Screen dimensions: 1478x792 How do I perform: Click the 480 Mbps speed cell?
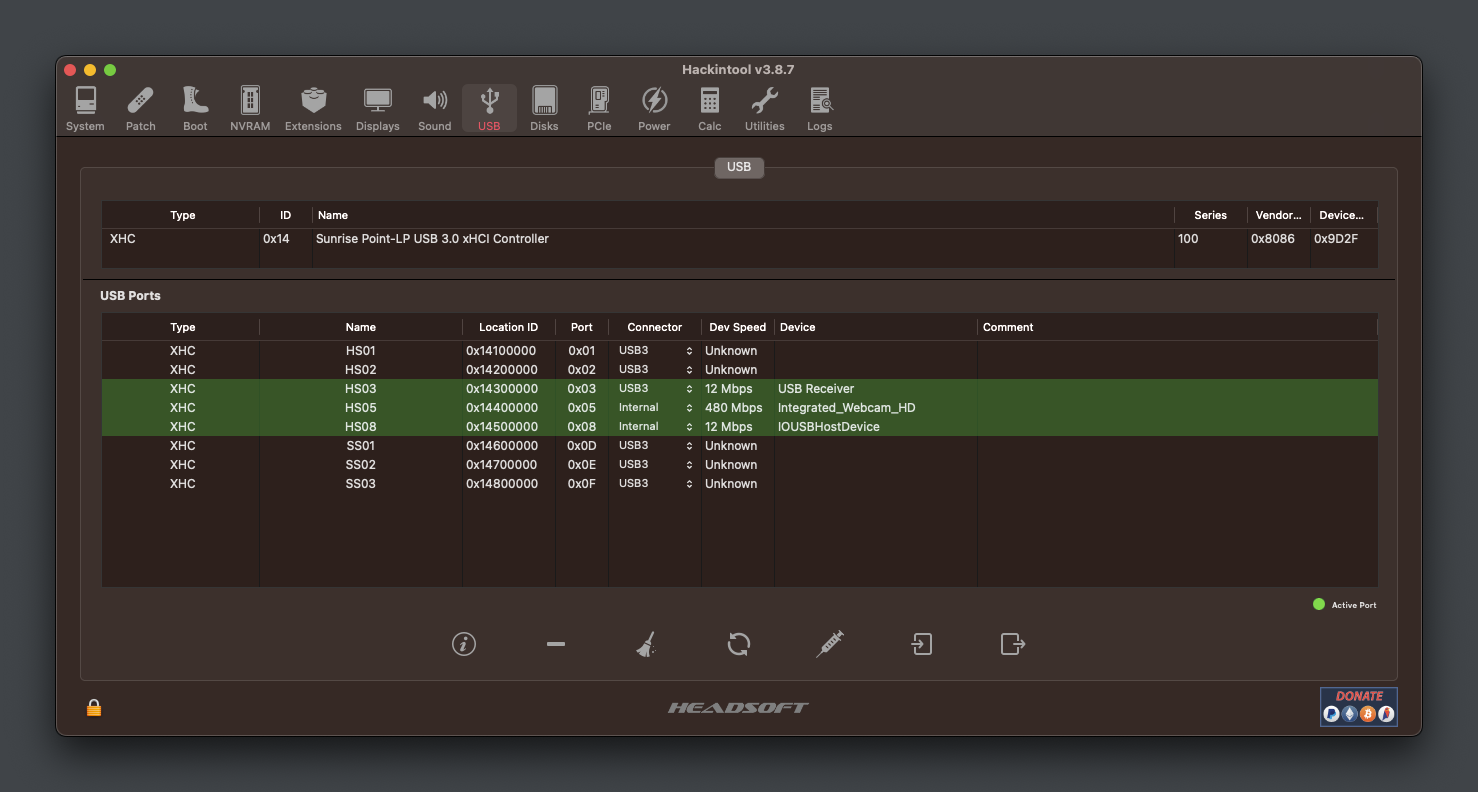(733, 408)
